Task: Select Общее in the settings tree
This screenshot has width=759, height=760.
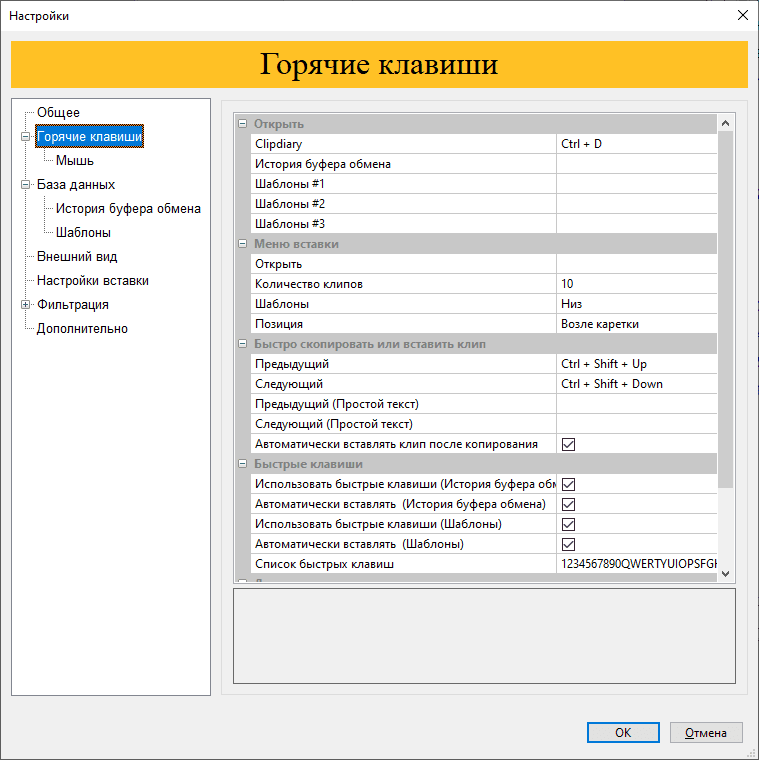Action: [x=58, y=113]
